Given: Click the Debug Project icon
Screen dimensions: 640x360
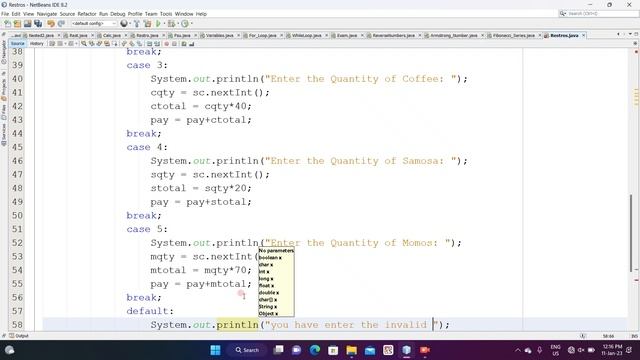Looking at the screenshot, I should tap(171, 24).
